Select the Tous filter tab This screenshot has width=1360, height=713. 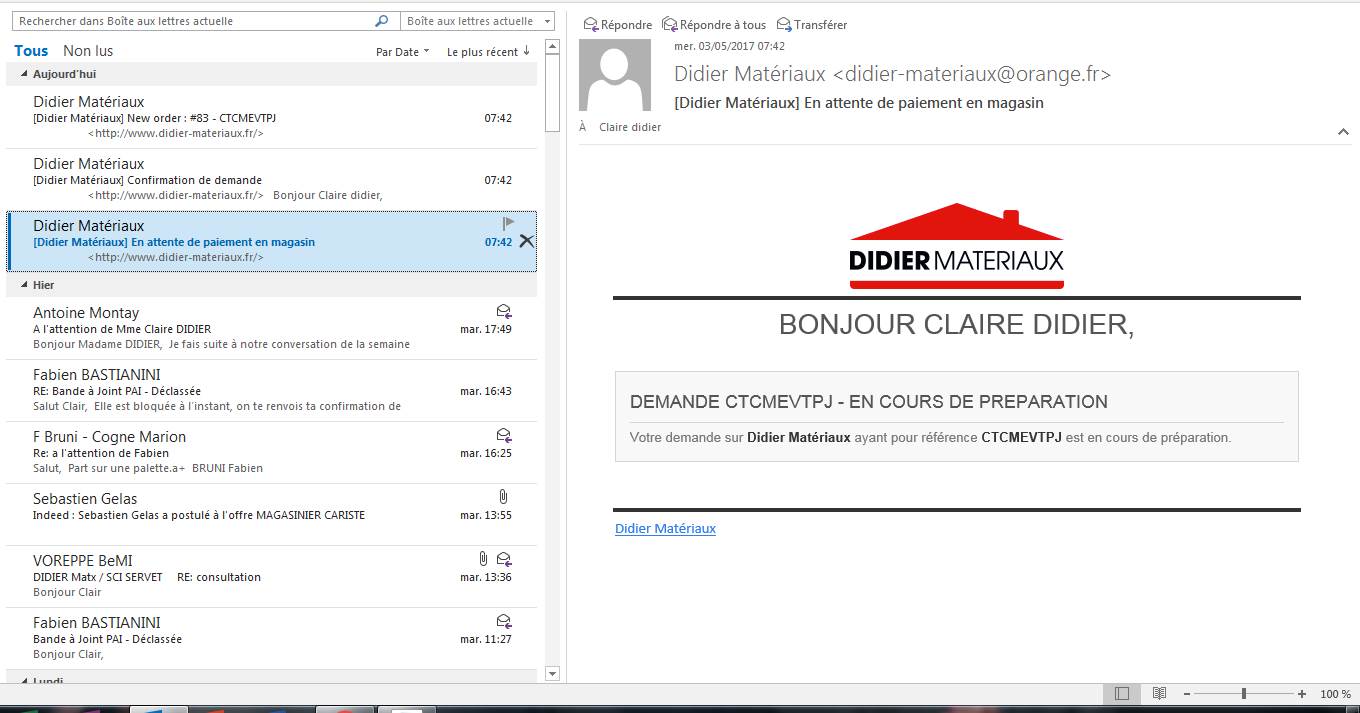coord(31,51)
